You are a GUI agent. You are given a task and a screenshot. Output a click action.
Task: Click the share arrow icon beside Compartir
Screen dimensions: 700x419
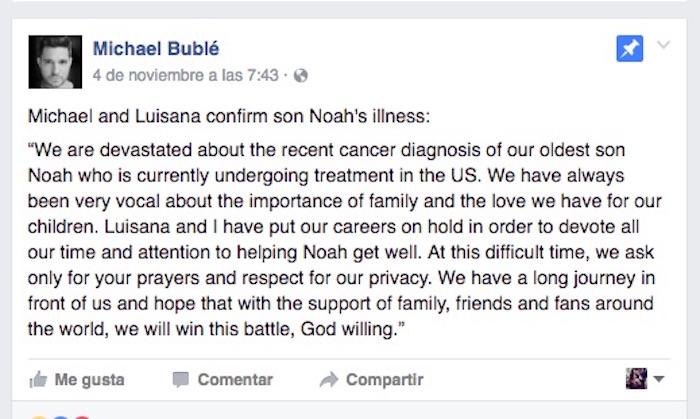pos(329,380)
